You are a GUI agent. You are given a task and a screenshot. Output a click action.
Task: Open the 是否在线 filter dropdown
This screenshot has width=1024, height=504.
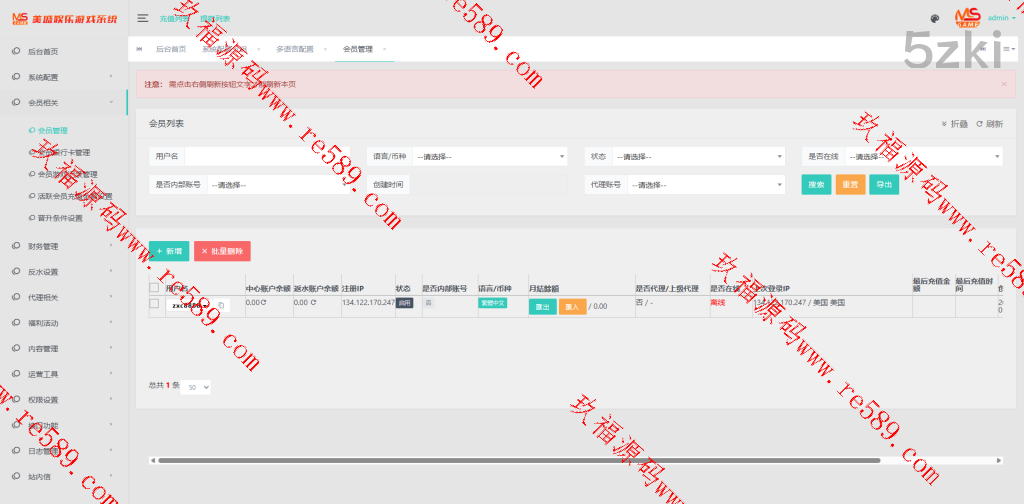point(923,157)
